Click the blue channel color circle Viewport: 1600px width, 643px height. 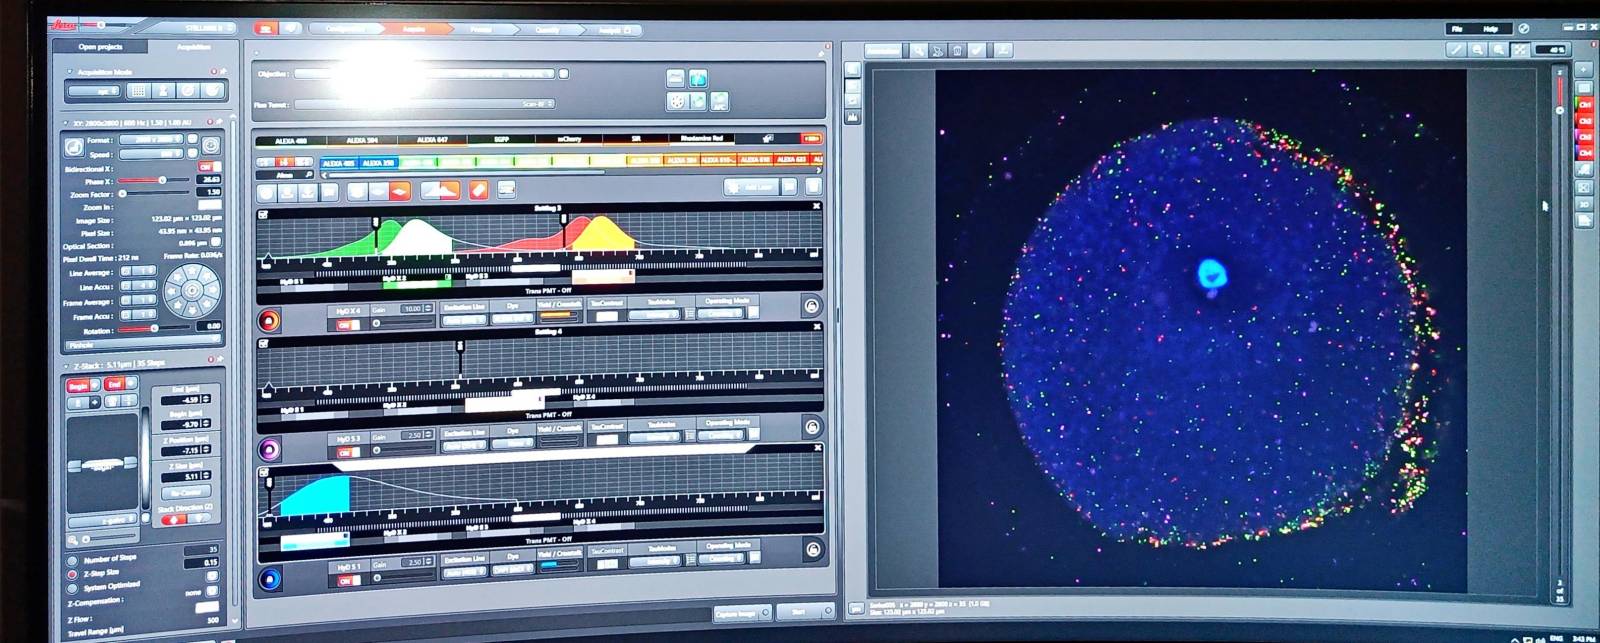point(268,579)
